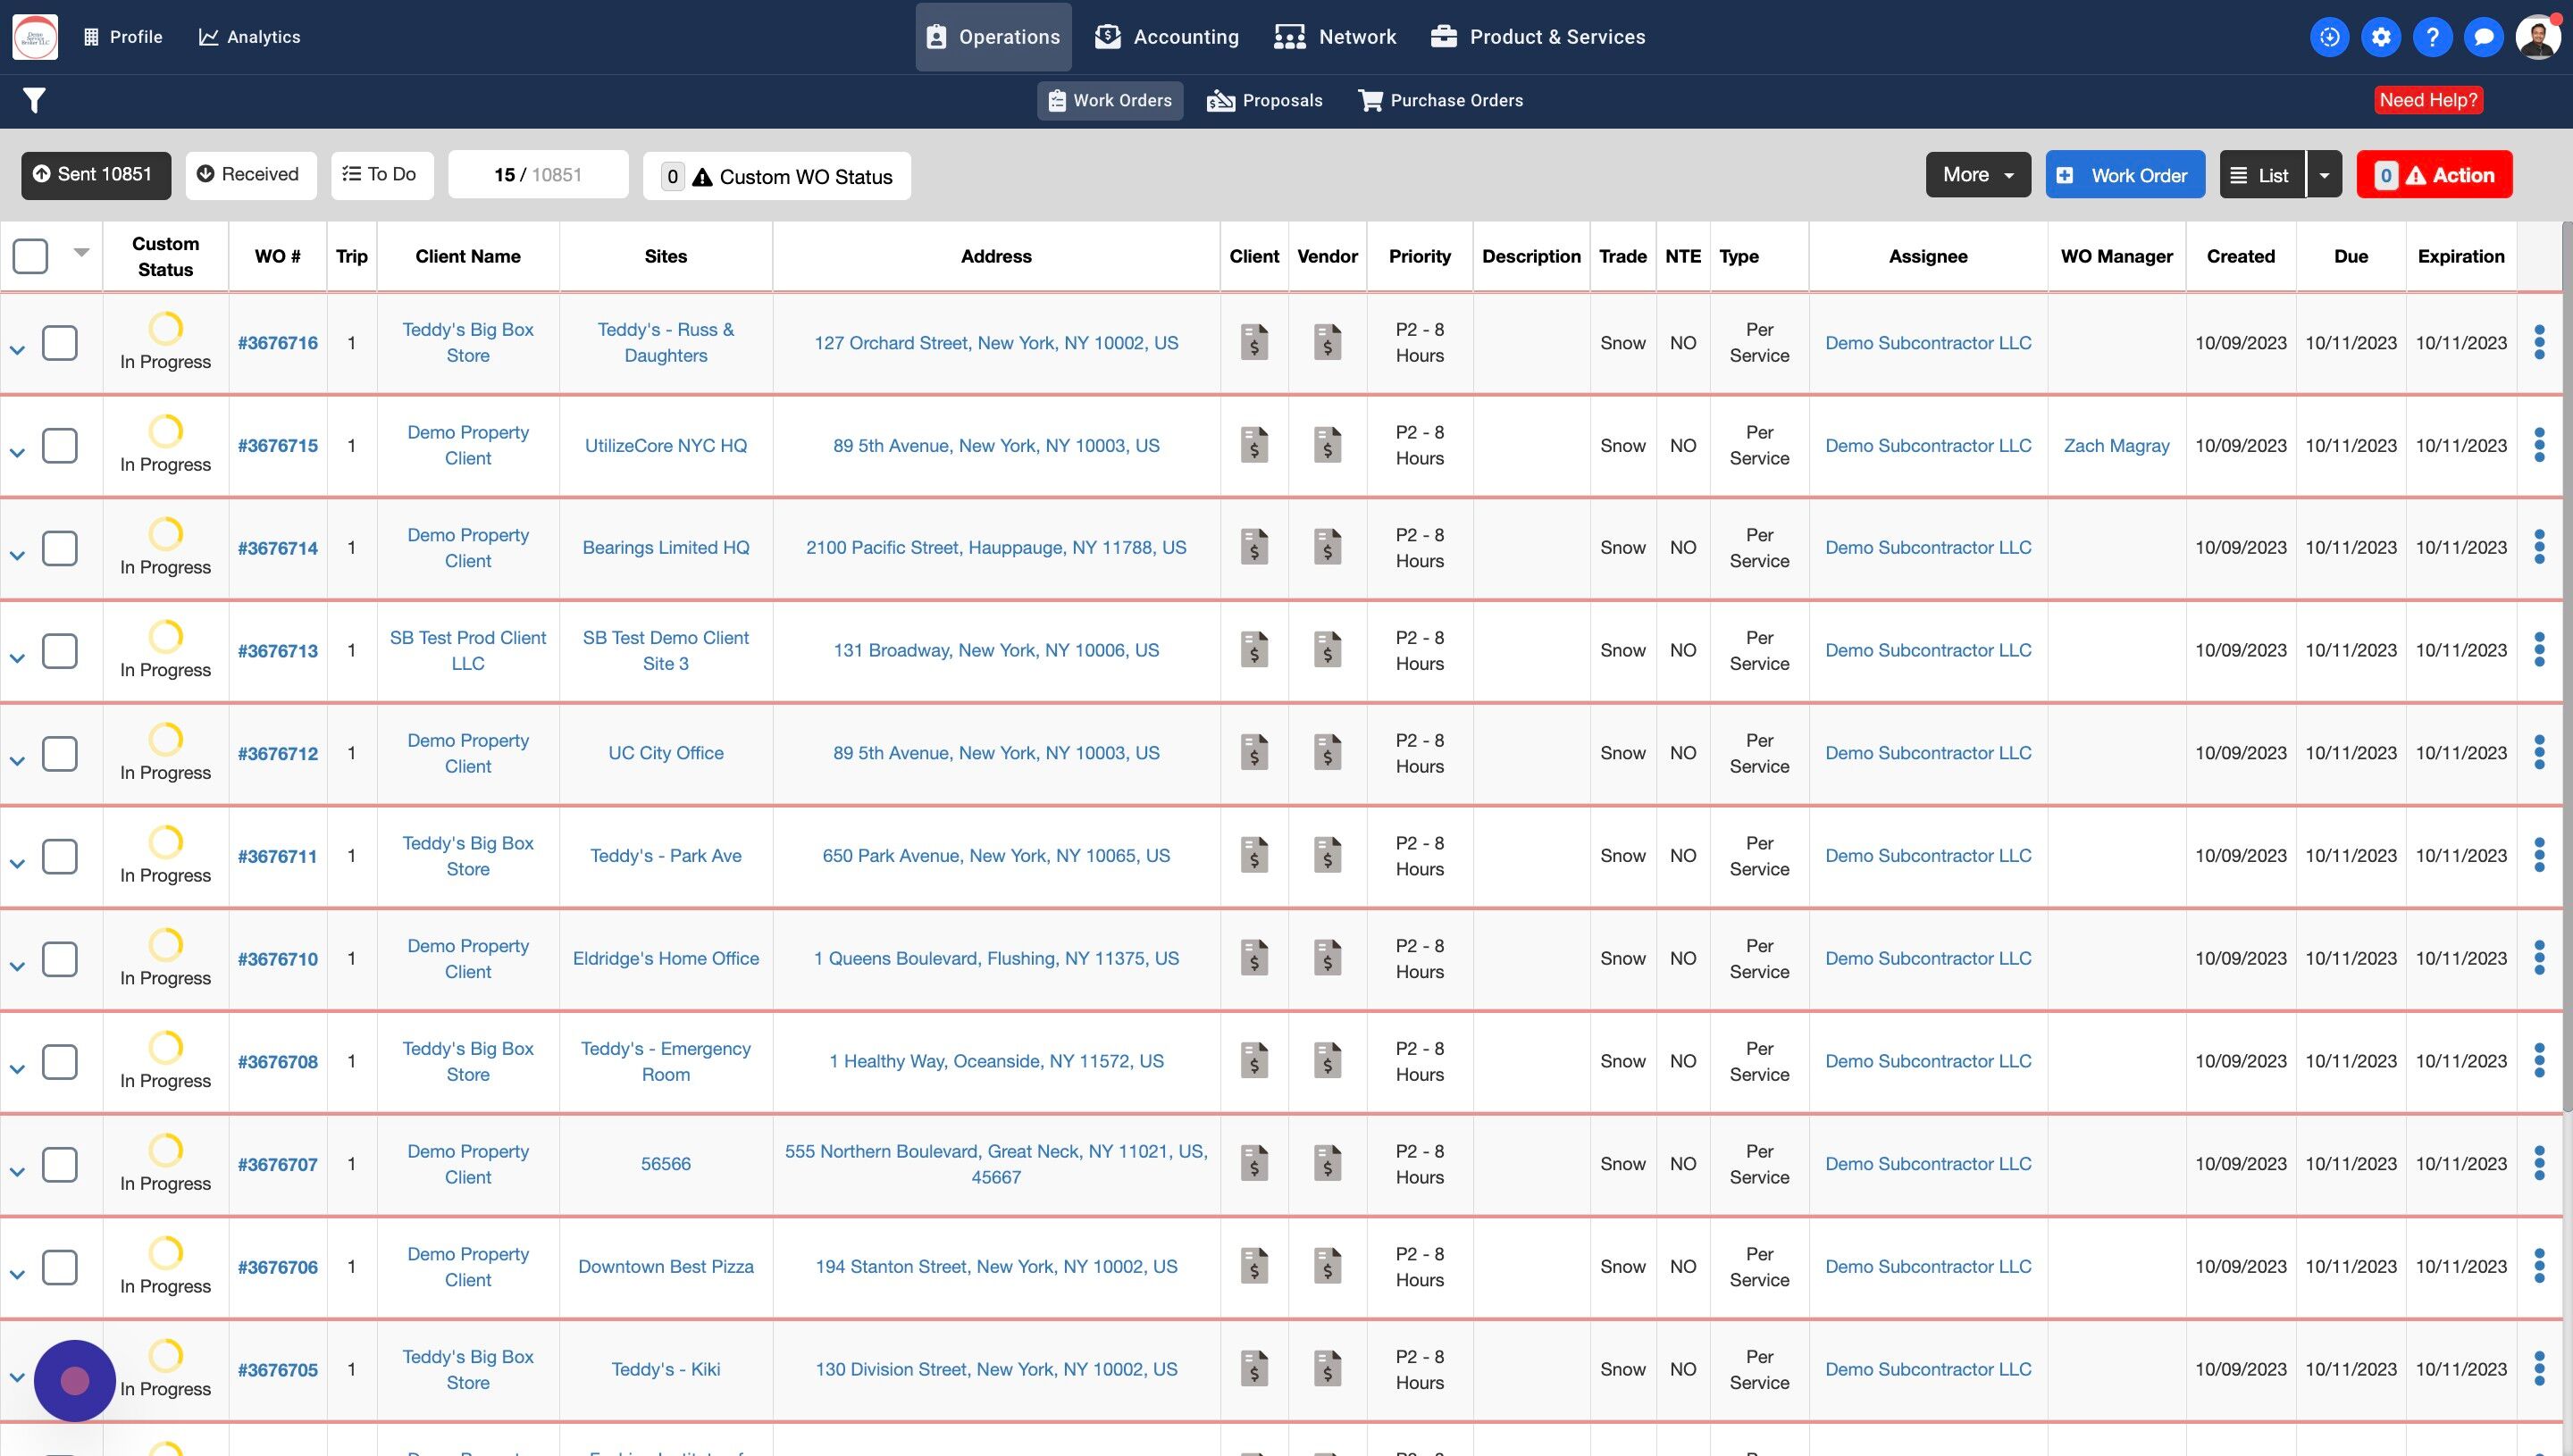The width and height of the screenshot is (2573, 1456).
Task: Open the Demo Subcontractor LLC assignee link
Action: [x=1928, y=342]
